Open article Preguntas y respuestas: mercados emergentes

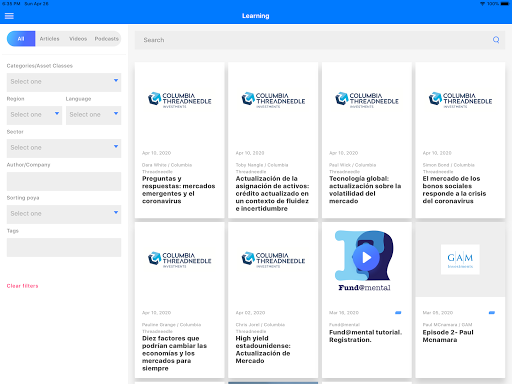pos(179,190)
